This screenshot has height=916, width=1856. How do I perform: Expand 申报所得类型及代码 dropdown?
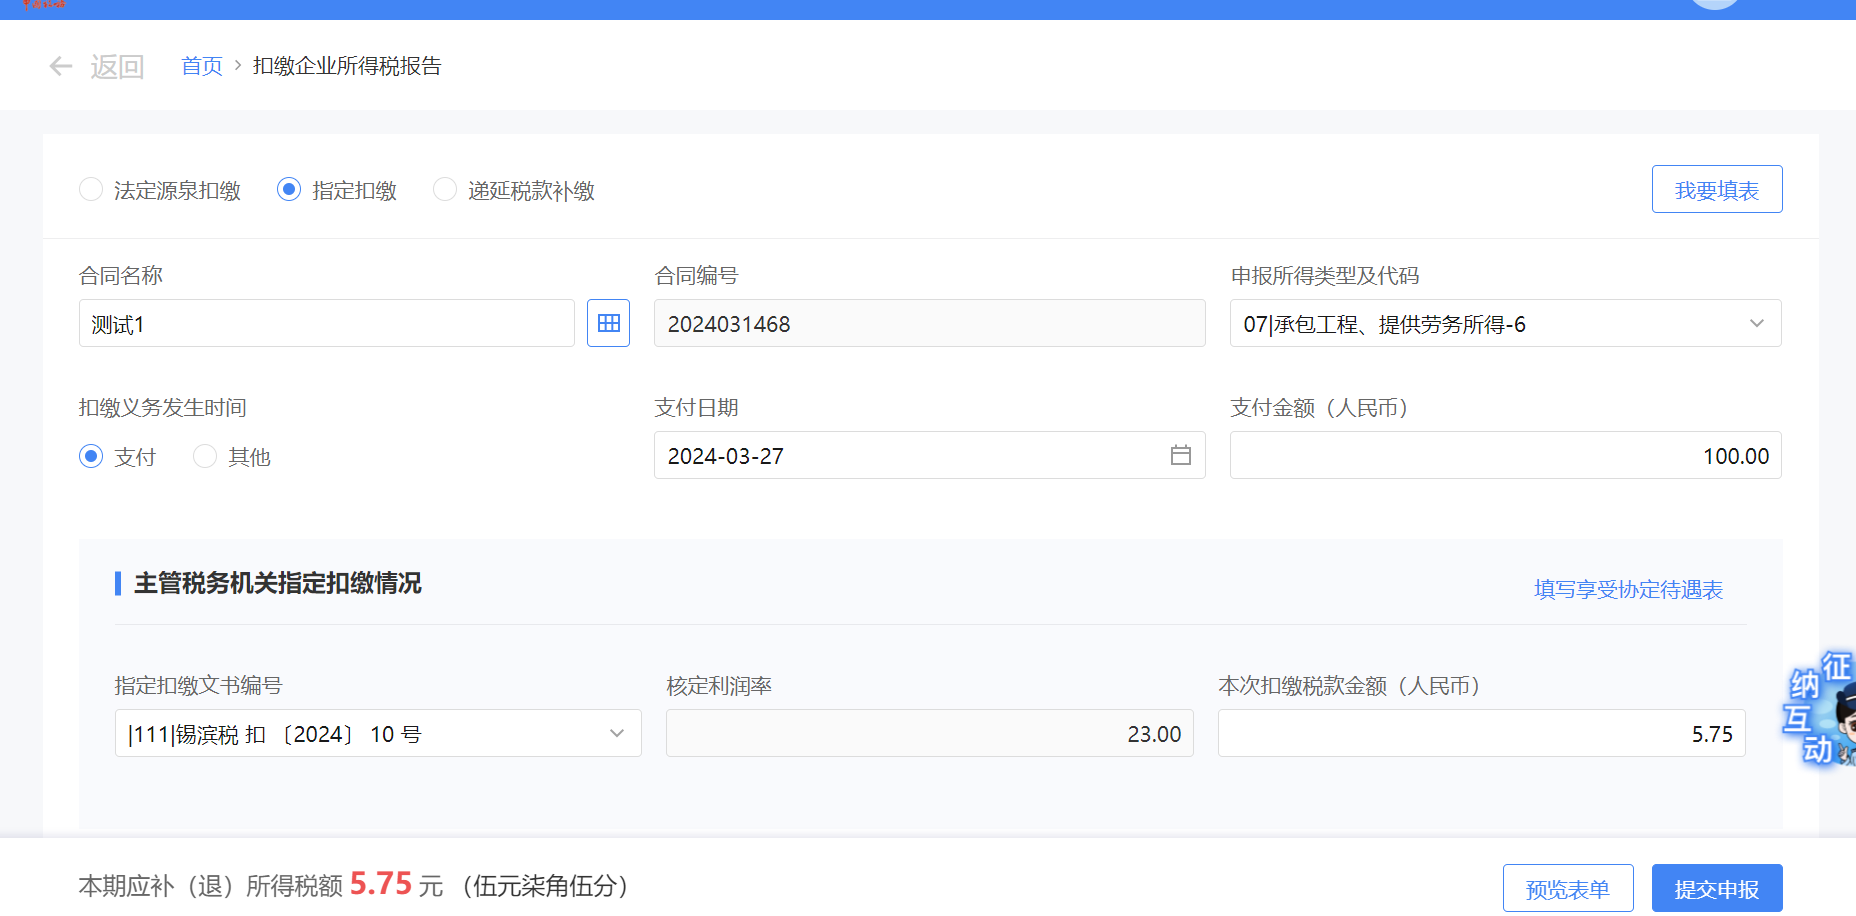coord(1756,323)
